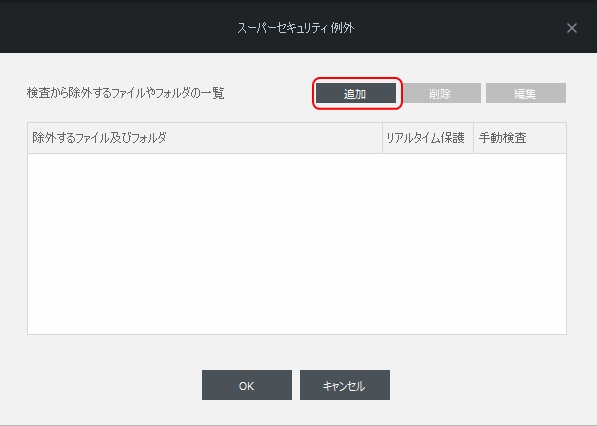Click the grayed 編集 button

click(x=526, y=93)
